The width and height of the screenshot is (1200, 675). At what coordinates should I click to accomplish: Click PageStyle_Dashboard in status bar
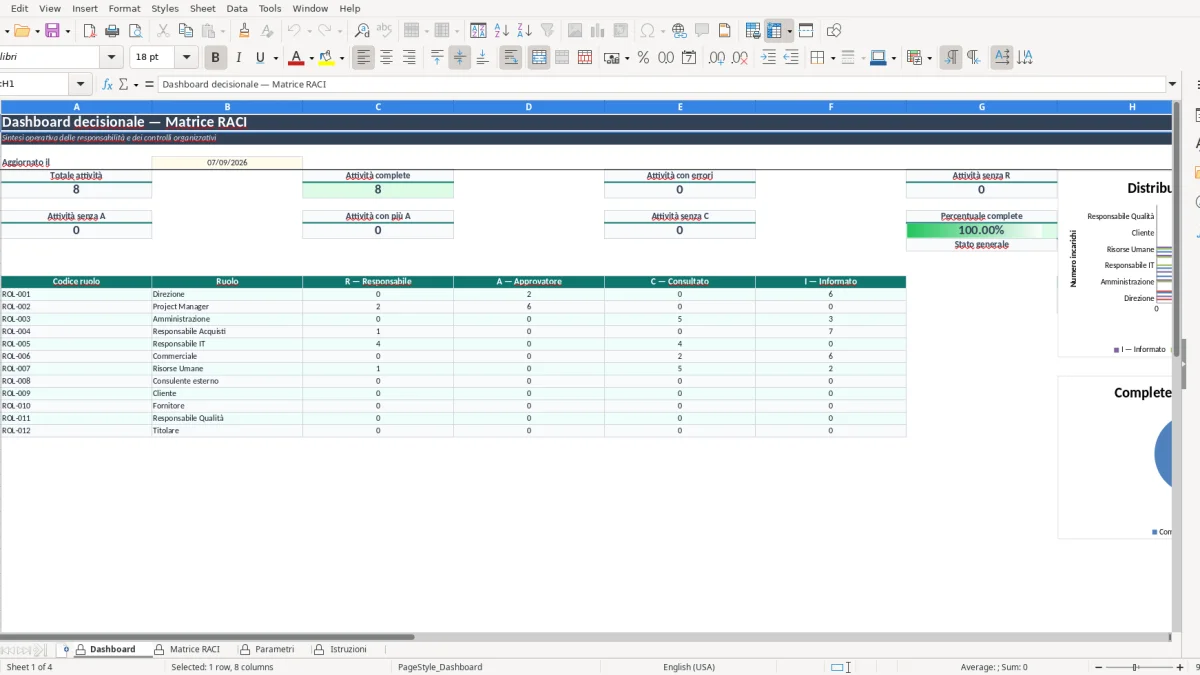tap(440, 667)
